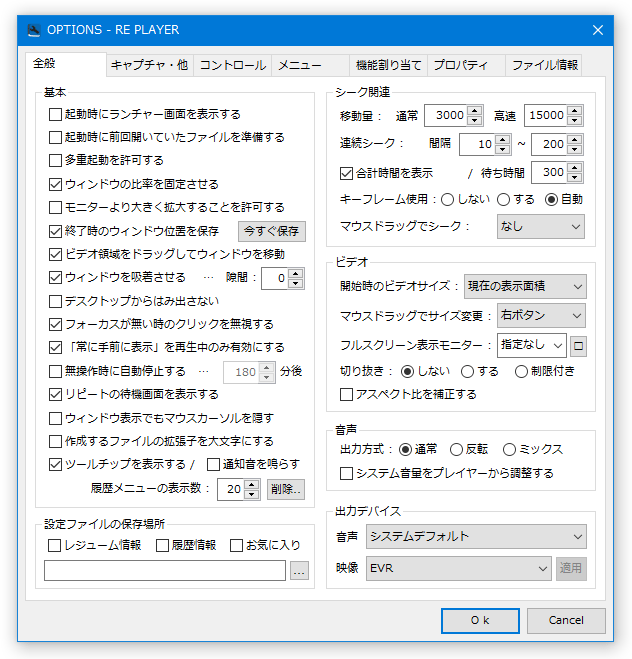This screenshot has width=632, height=659.
Task: Increase the 間隔 10 spinner value
Action: [x=503, y=139]
